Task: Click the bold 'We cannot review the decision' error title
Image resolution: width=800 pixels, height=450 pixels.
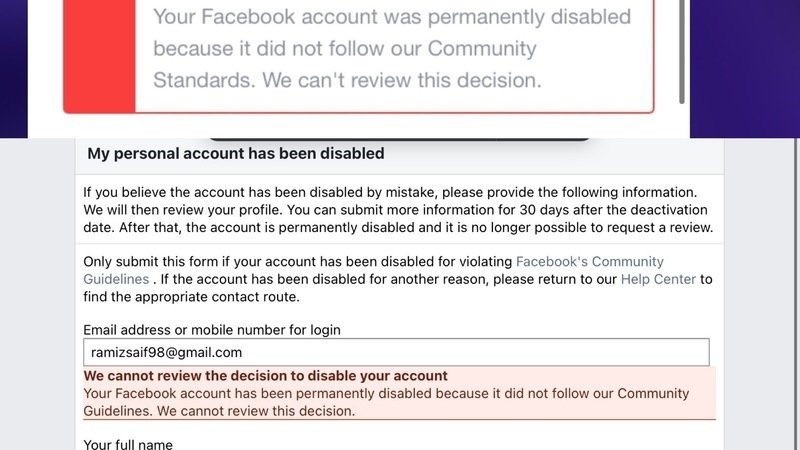Action: 265,376
